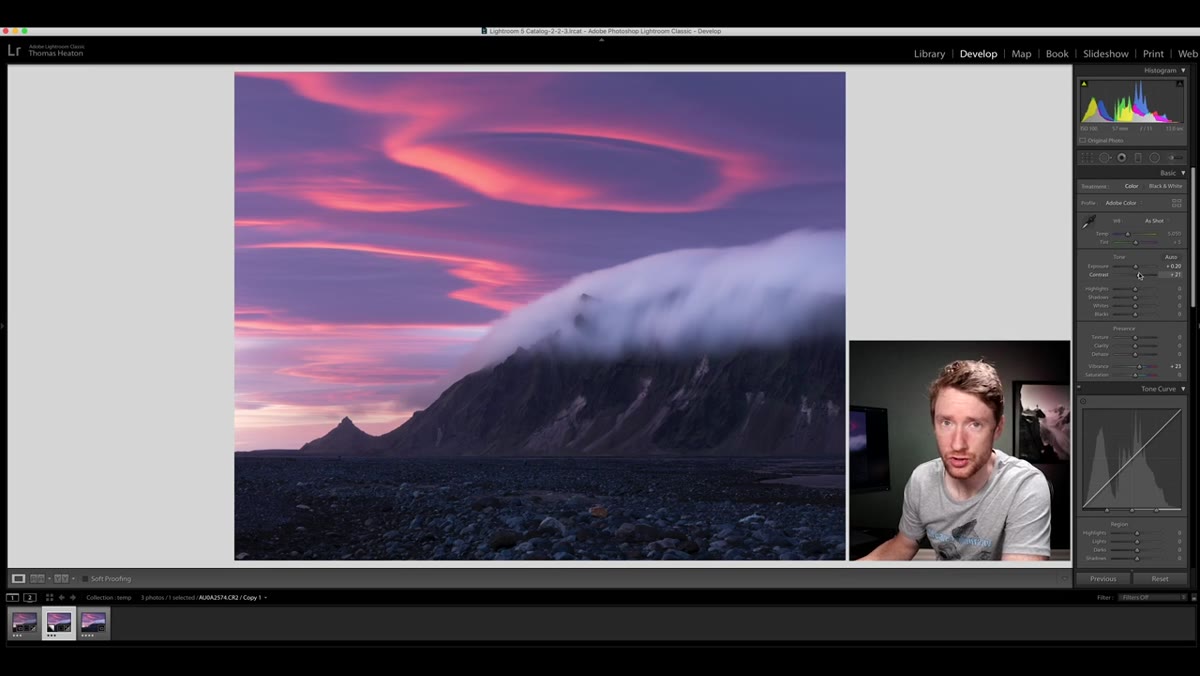The height and width of the screenshot is (676, 1200).
Task: Collapse the Histogram panel
Action: 1183,70
